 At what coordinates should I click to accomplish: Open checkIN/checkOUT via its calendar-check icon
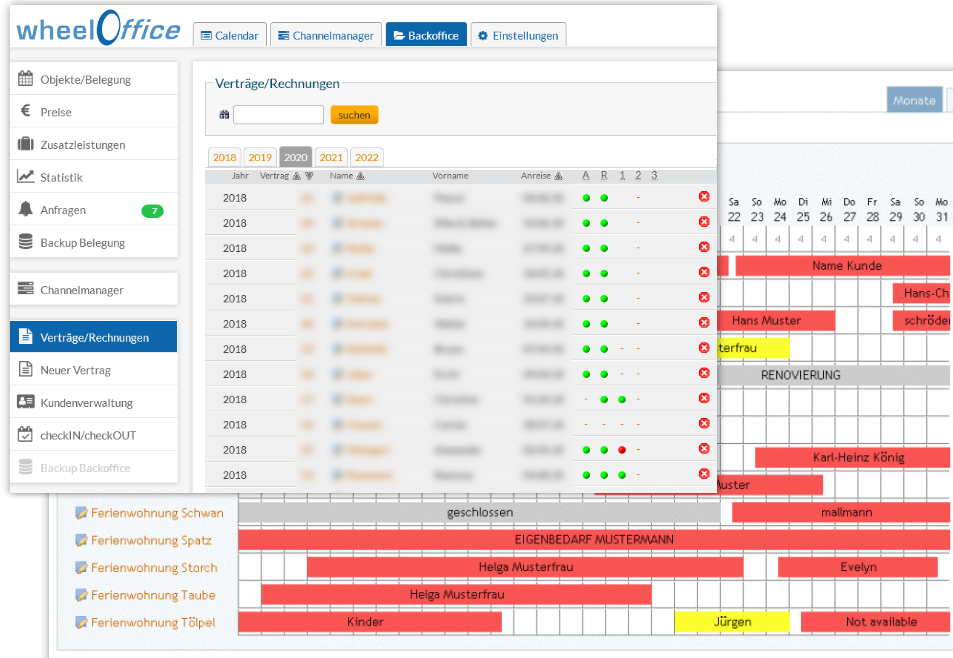pyautogui.click(x=26, y=436)
